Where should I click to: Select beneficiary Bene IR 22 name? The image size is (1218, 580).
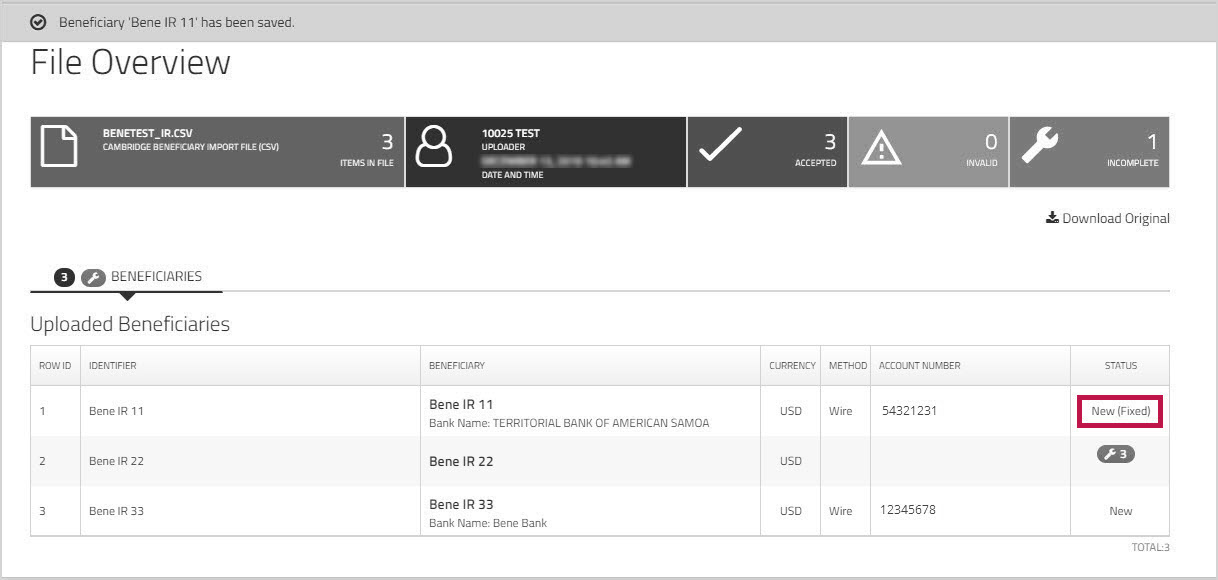click(461, 461)
